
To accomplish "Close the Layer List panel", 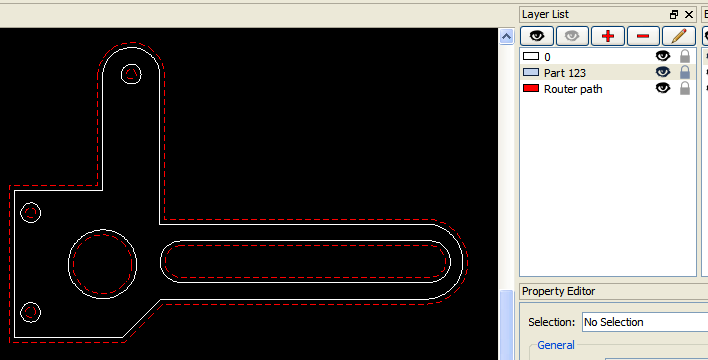I will pos(689,15).
